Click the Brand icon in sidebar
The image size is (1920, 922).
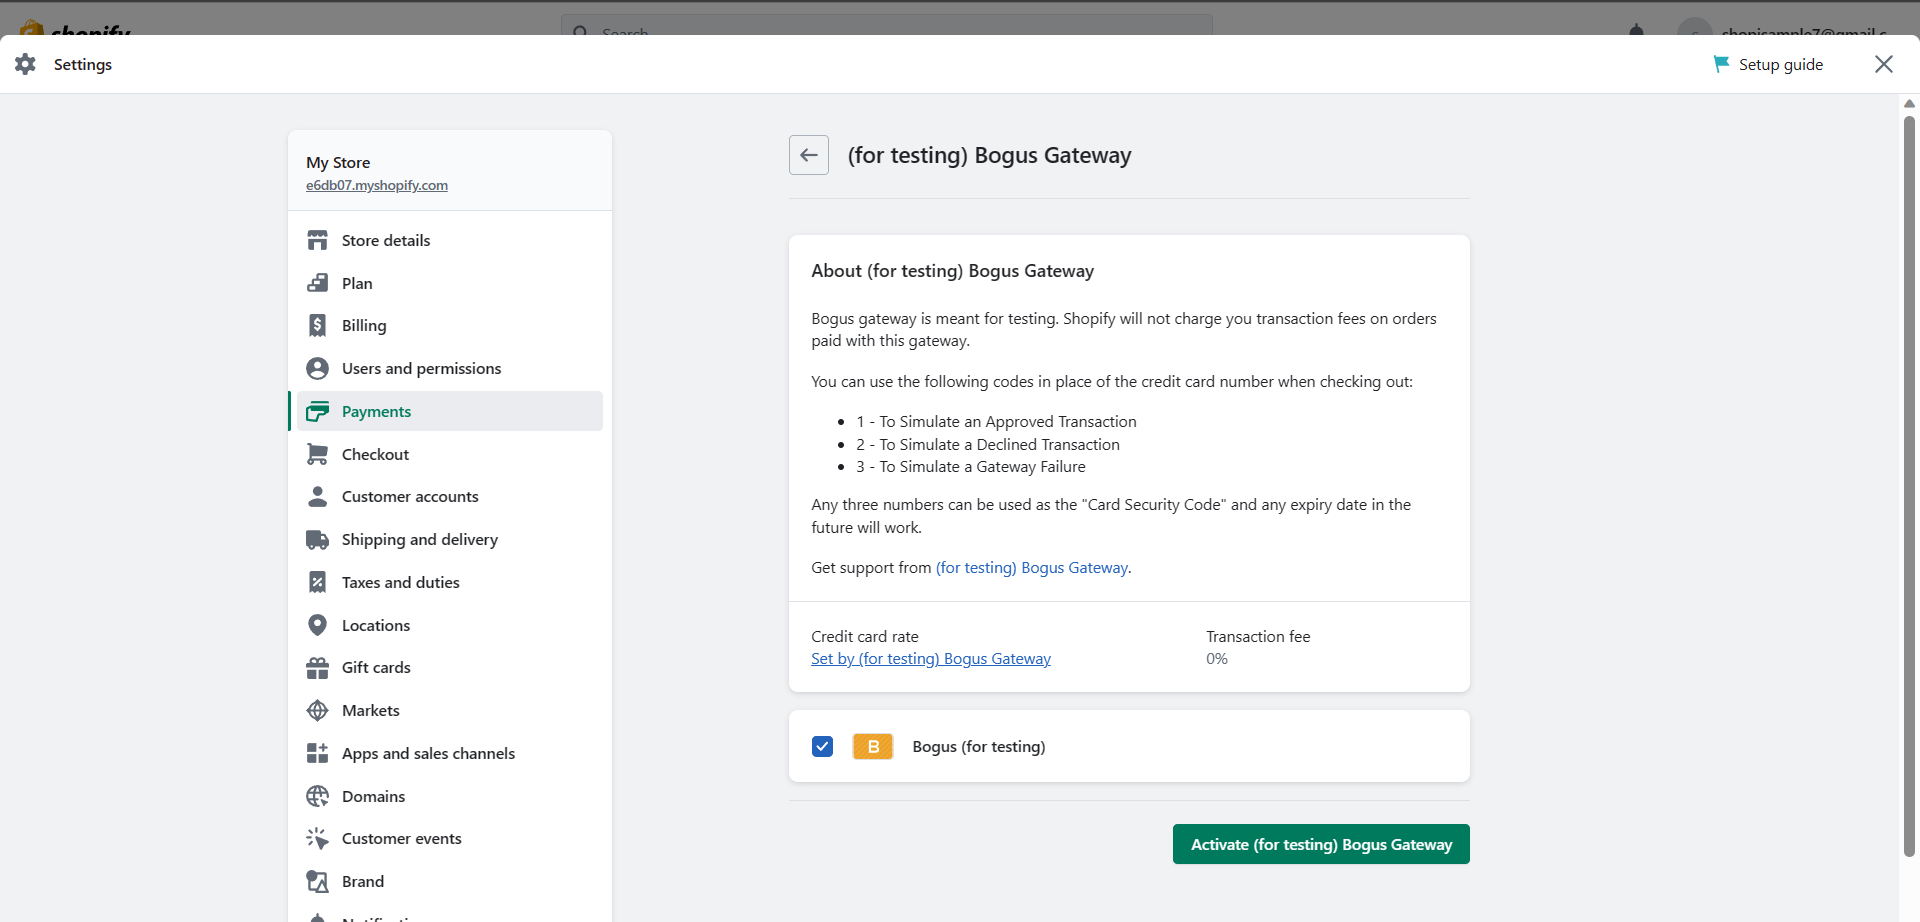click(x=317, y=881)
